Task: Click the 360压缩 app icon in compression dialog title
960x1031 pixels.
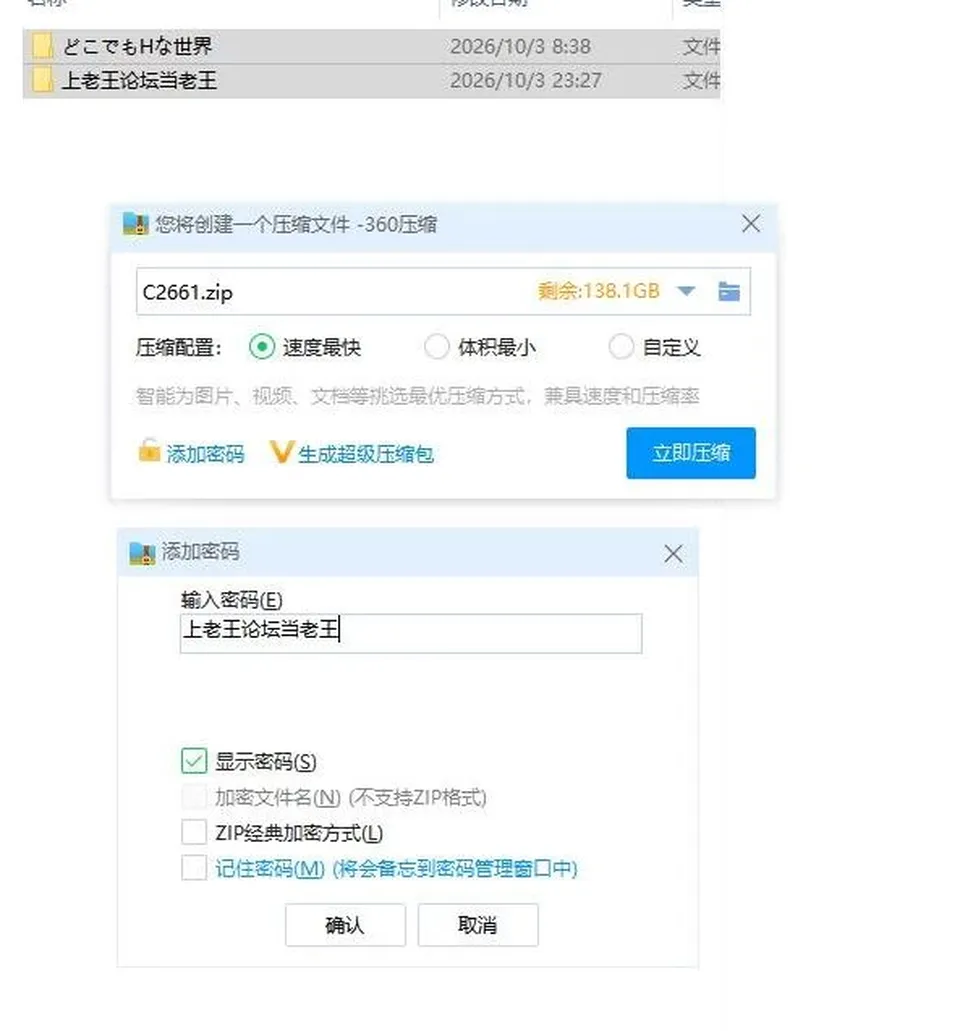Action: tap(135, 224)
